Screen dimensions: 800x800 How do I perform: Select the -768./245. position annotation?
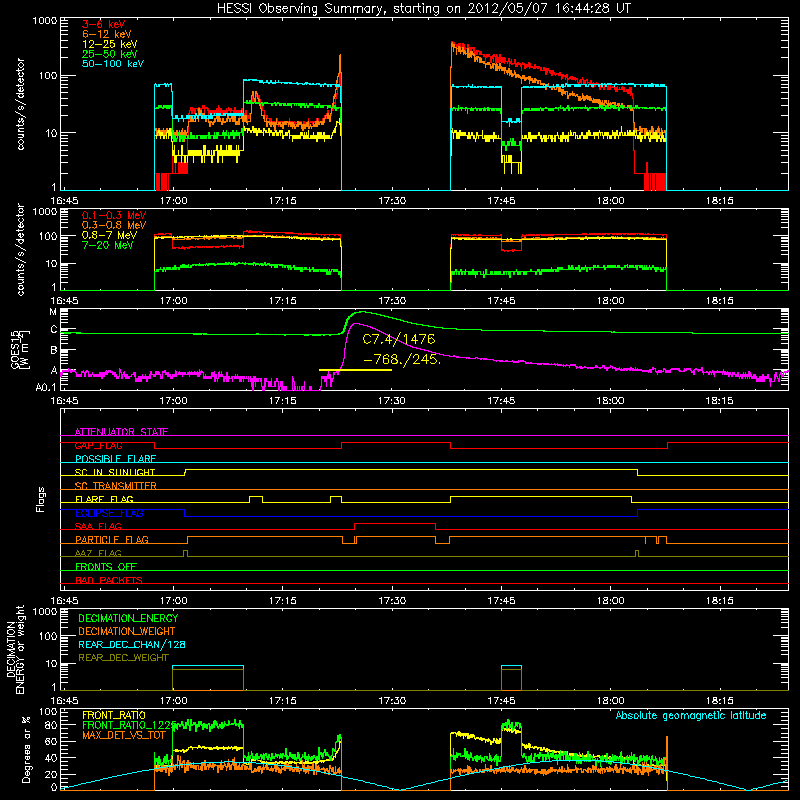click(402, 359)
